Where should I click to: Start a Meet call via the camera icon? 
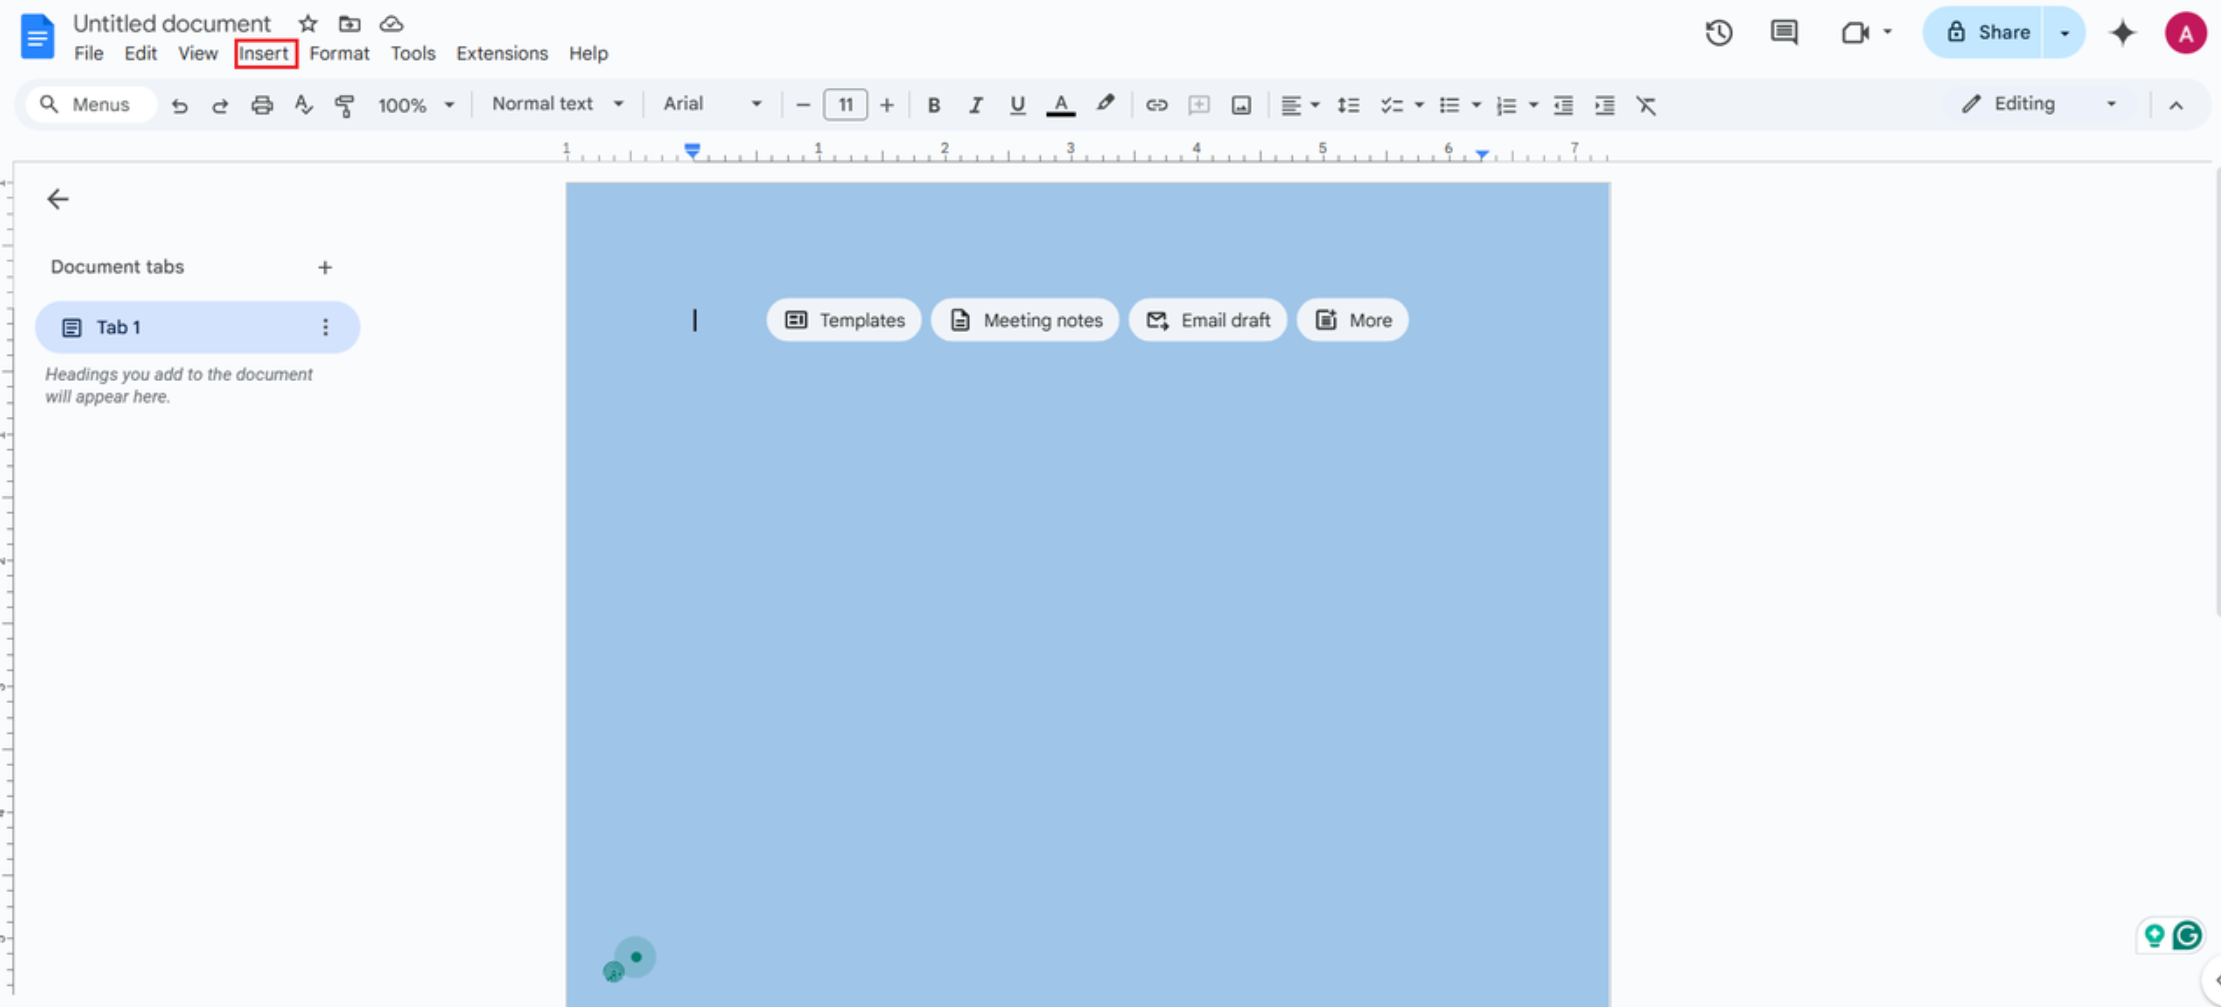pos(1858,33)
